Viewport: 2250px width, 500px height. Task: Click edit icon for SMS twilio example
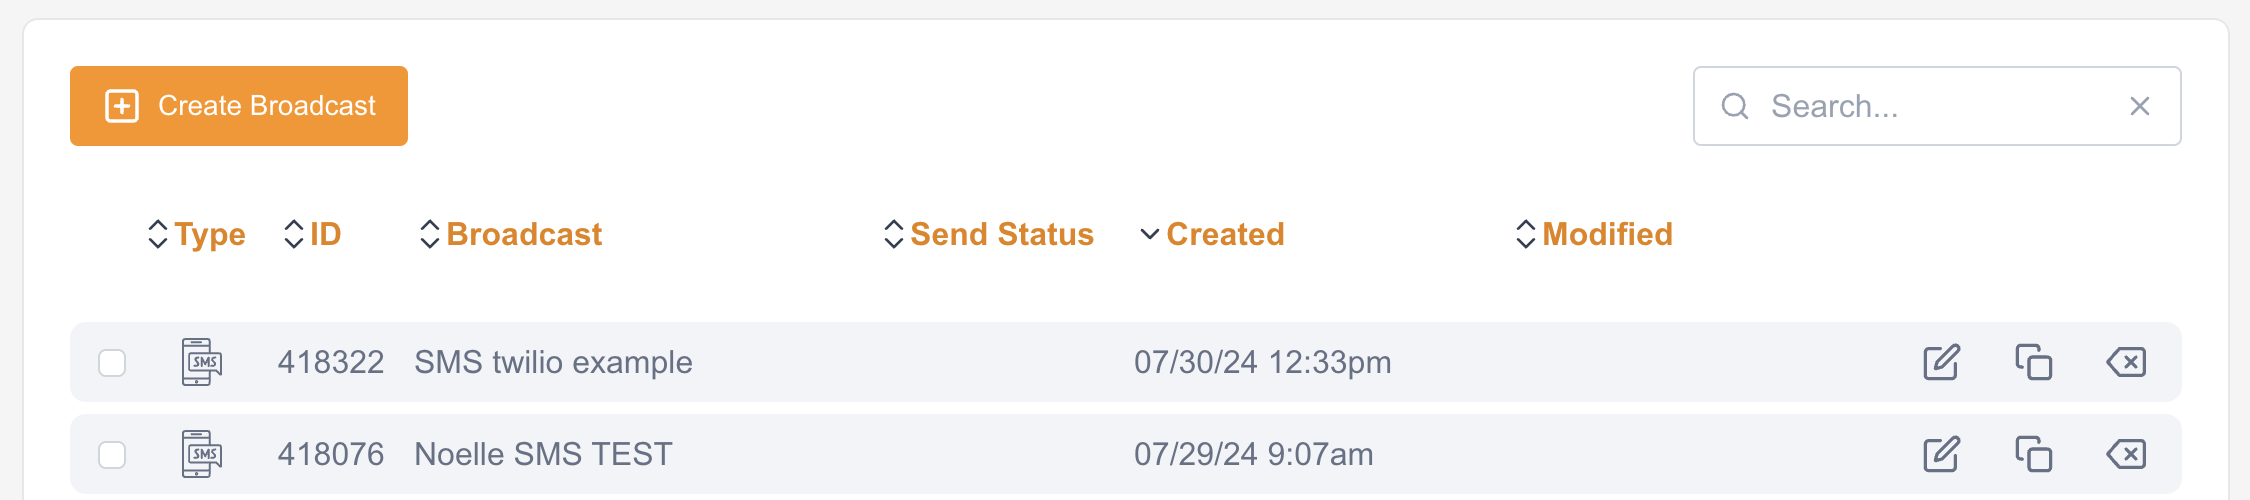coord(1941,362)
